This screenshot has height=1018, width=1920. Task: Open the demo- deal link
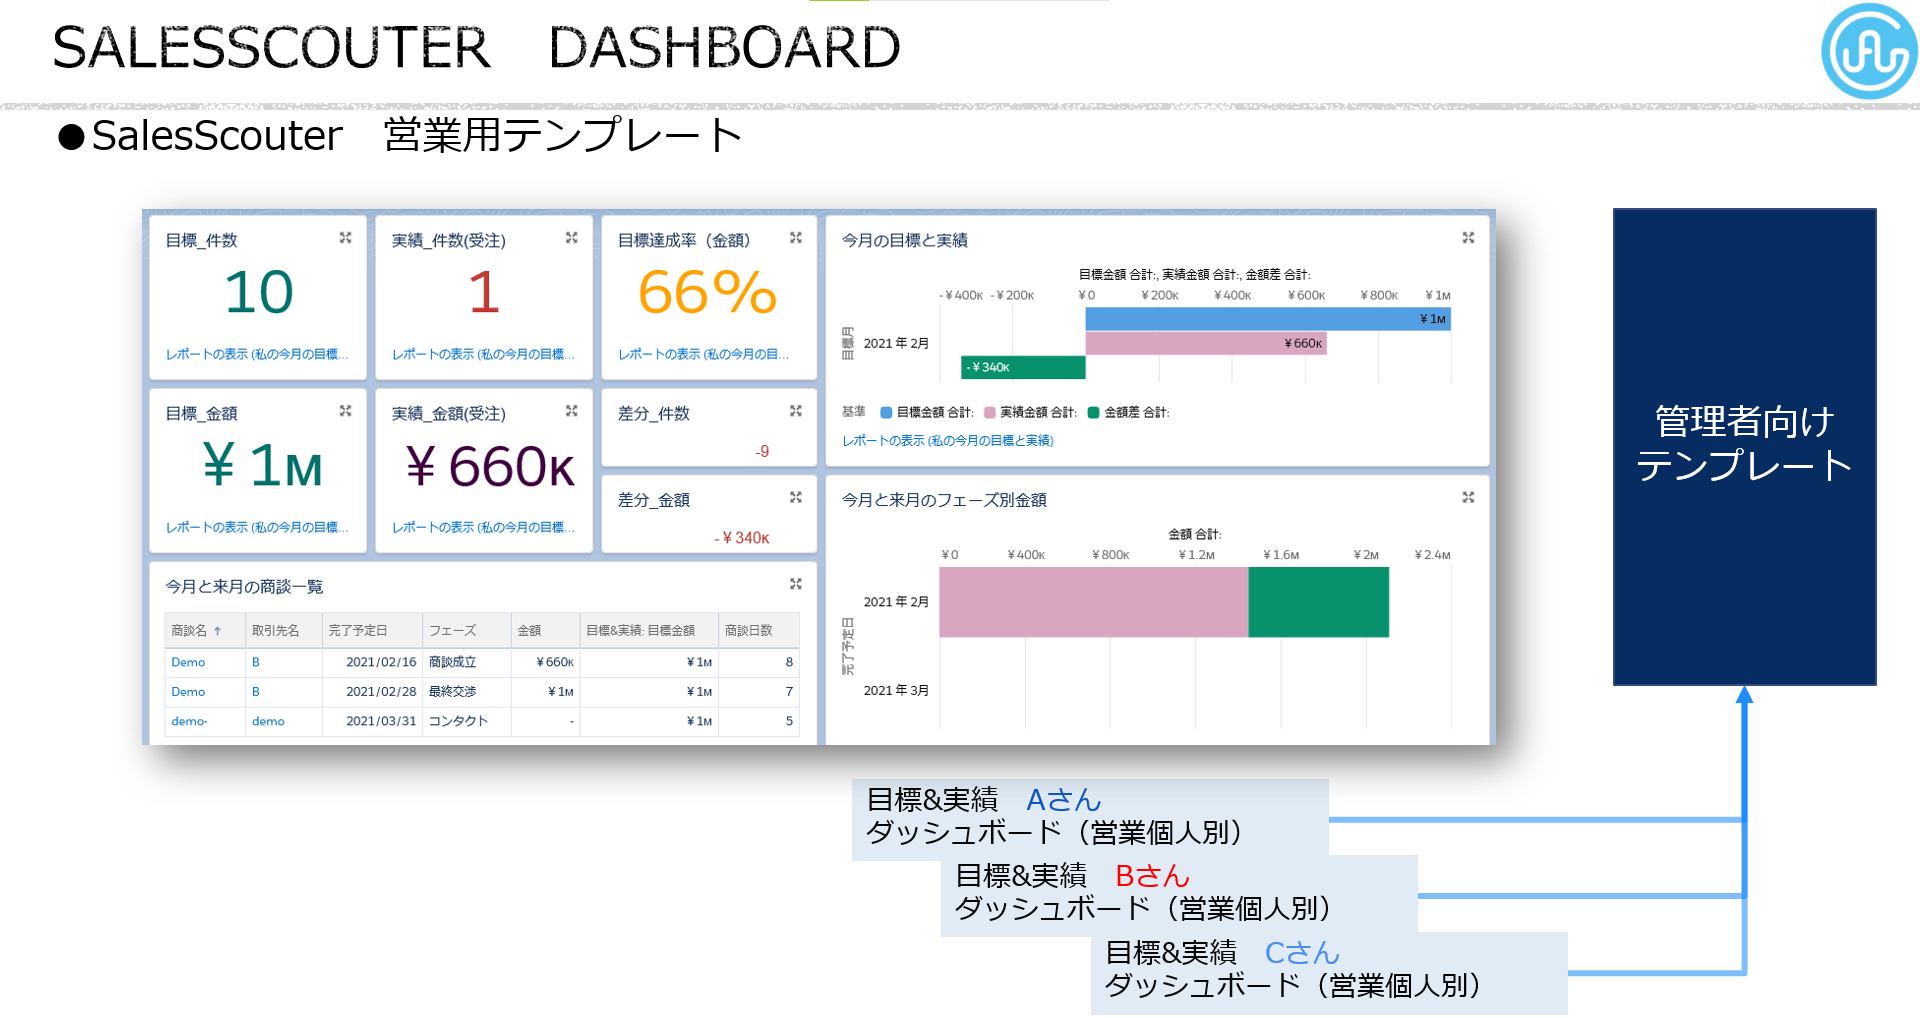tap(189, 721)
